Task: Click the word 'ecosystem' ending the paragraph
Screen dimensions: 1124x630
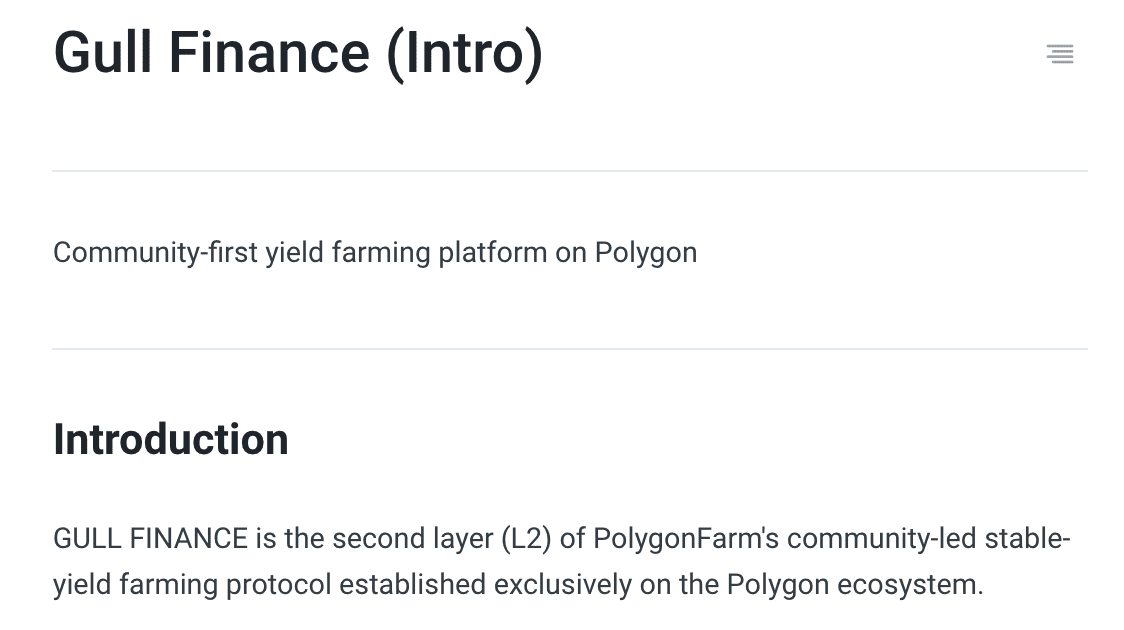Action: (x=906, y=586)
